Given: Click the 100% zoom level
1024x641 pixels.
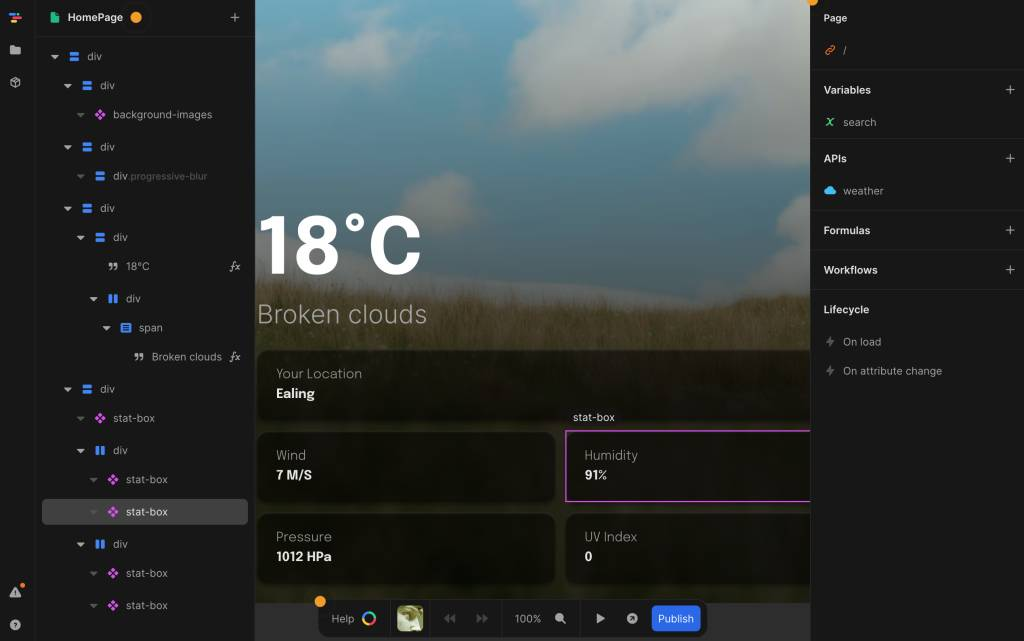Looking at the screenshot, I should (528, 619).
